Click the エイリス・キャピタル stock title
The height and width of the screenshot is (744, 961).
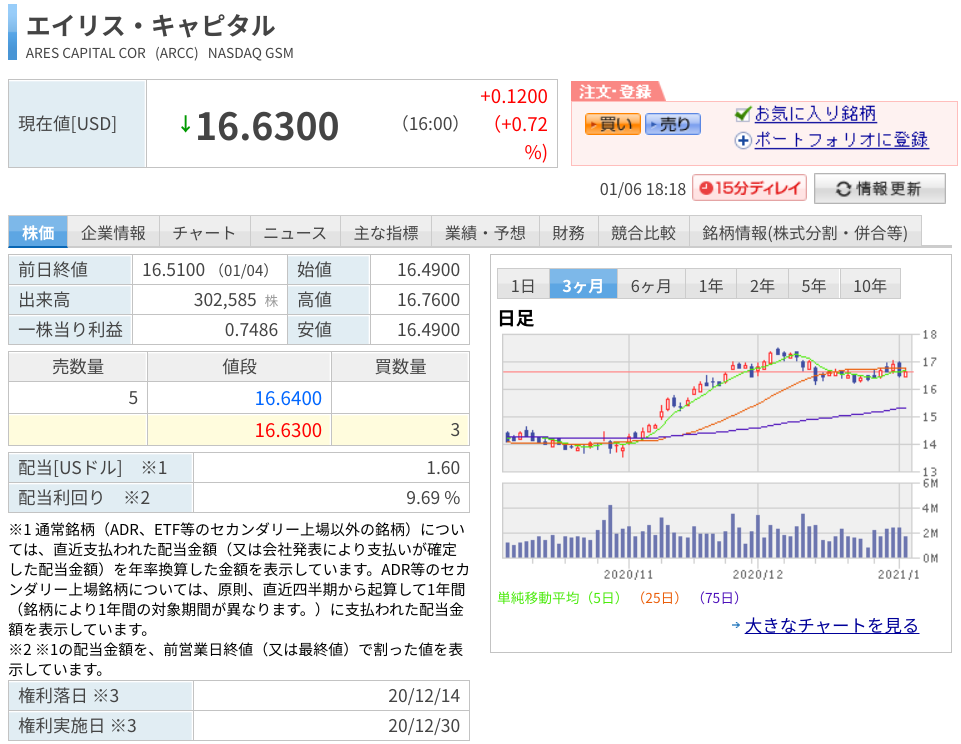pyautogui.click(x=150, y=26)
